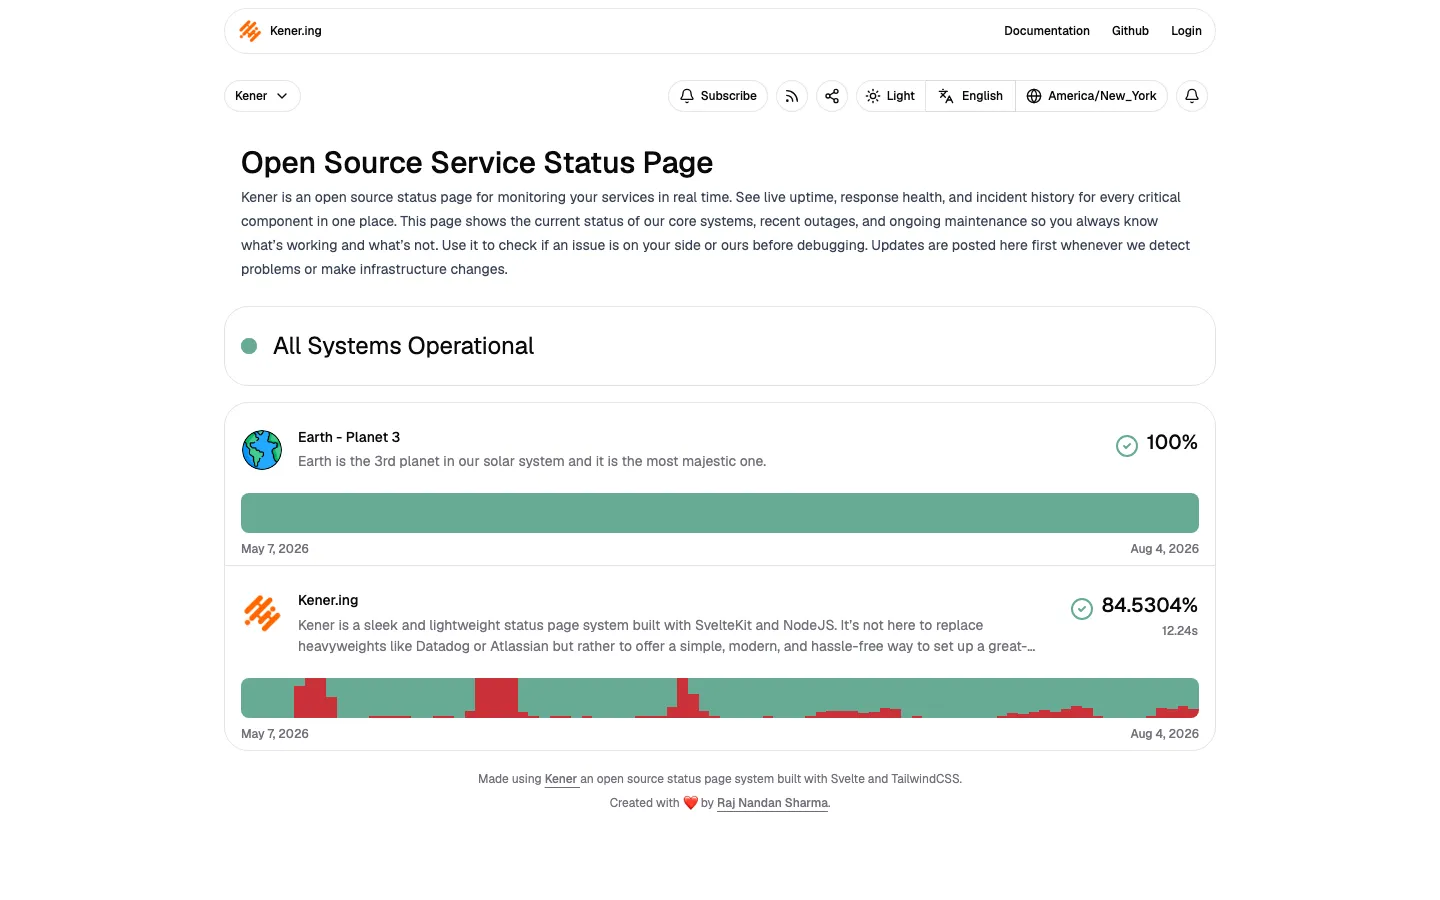Click the All Systems Operational banner

720,346
